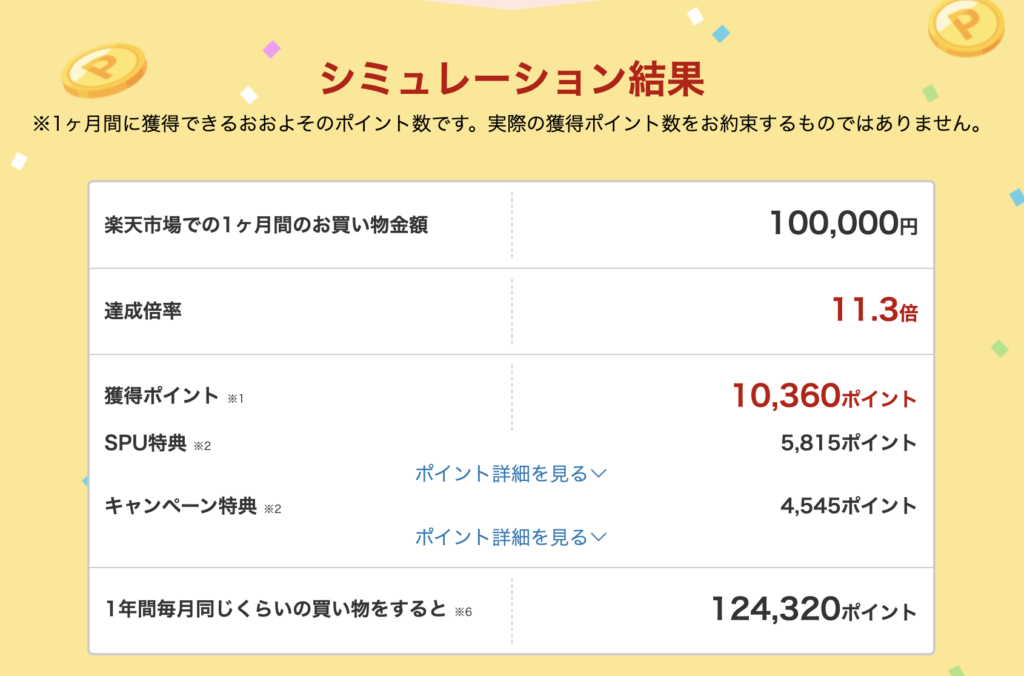Click the 100,000円 shopping amount value

tap(844, 224)
